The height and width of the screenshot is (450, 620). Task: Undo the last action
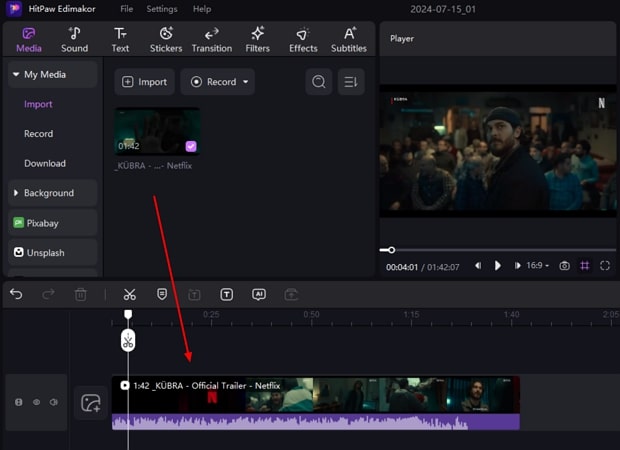(16, 294)
